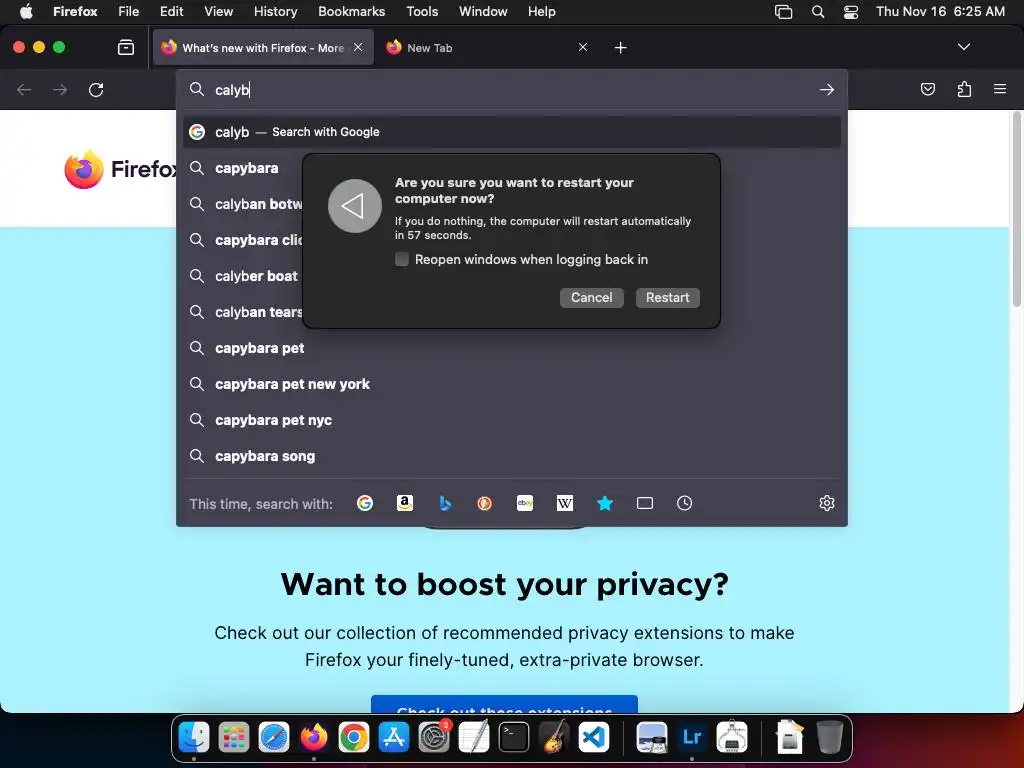The width and height of the screenshot is (1024, 768).
Task: Click the go arrow in address bar
Action: [827, 89]
